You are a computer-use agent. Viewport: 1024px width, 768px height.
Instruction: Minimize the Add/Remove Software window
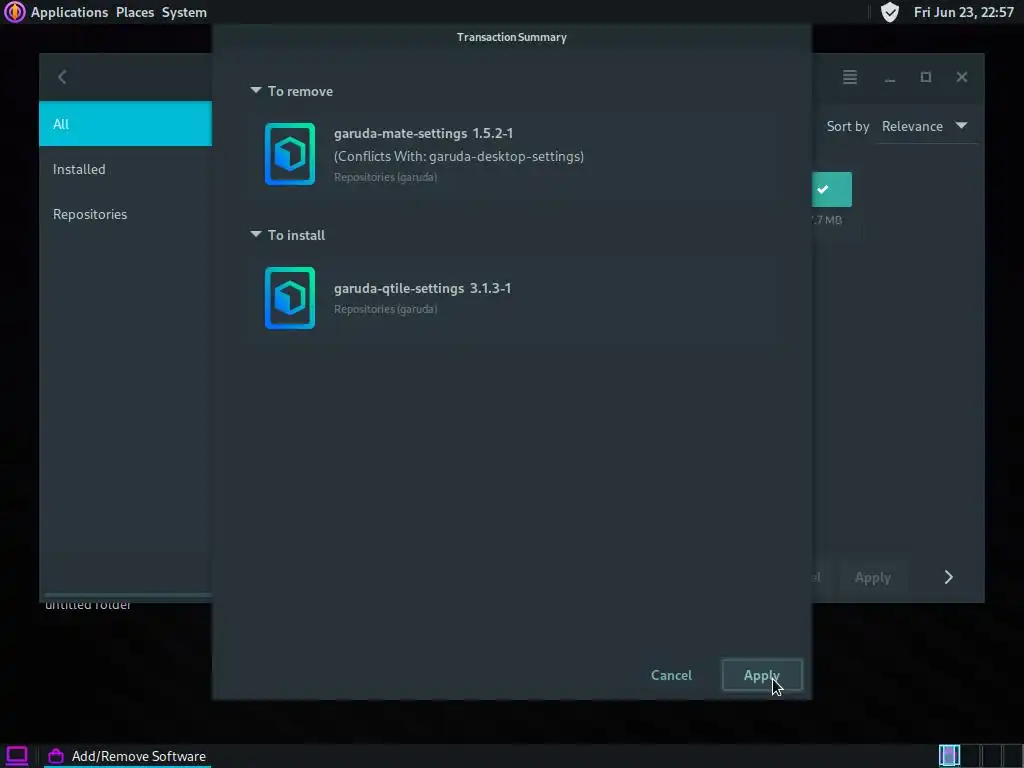[x=889, y=77]
